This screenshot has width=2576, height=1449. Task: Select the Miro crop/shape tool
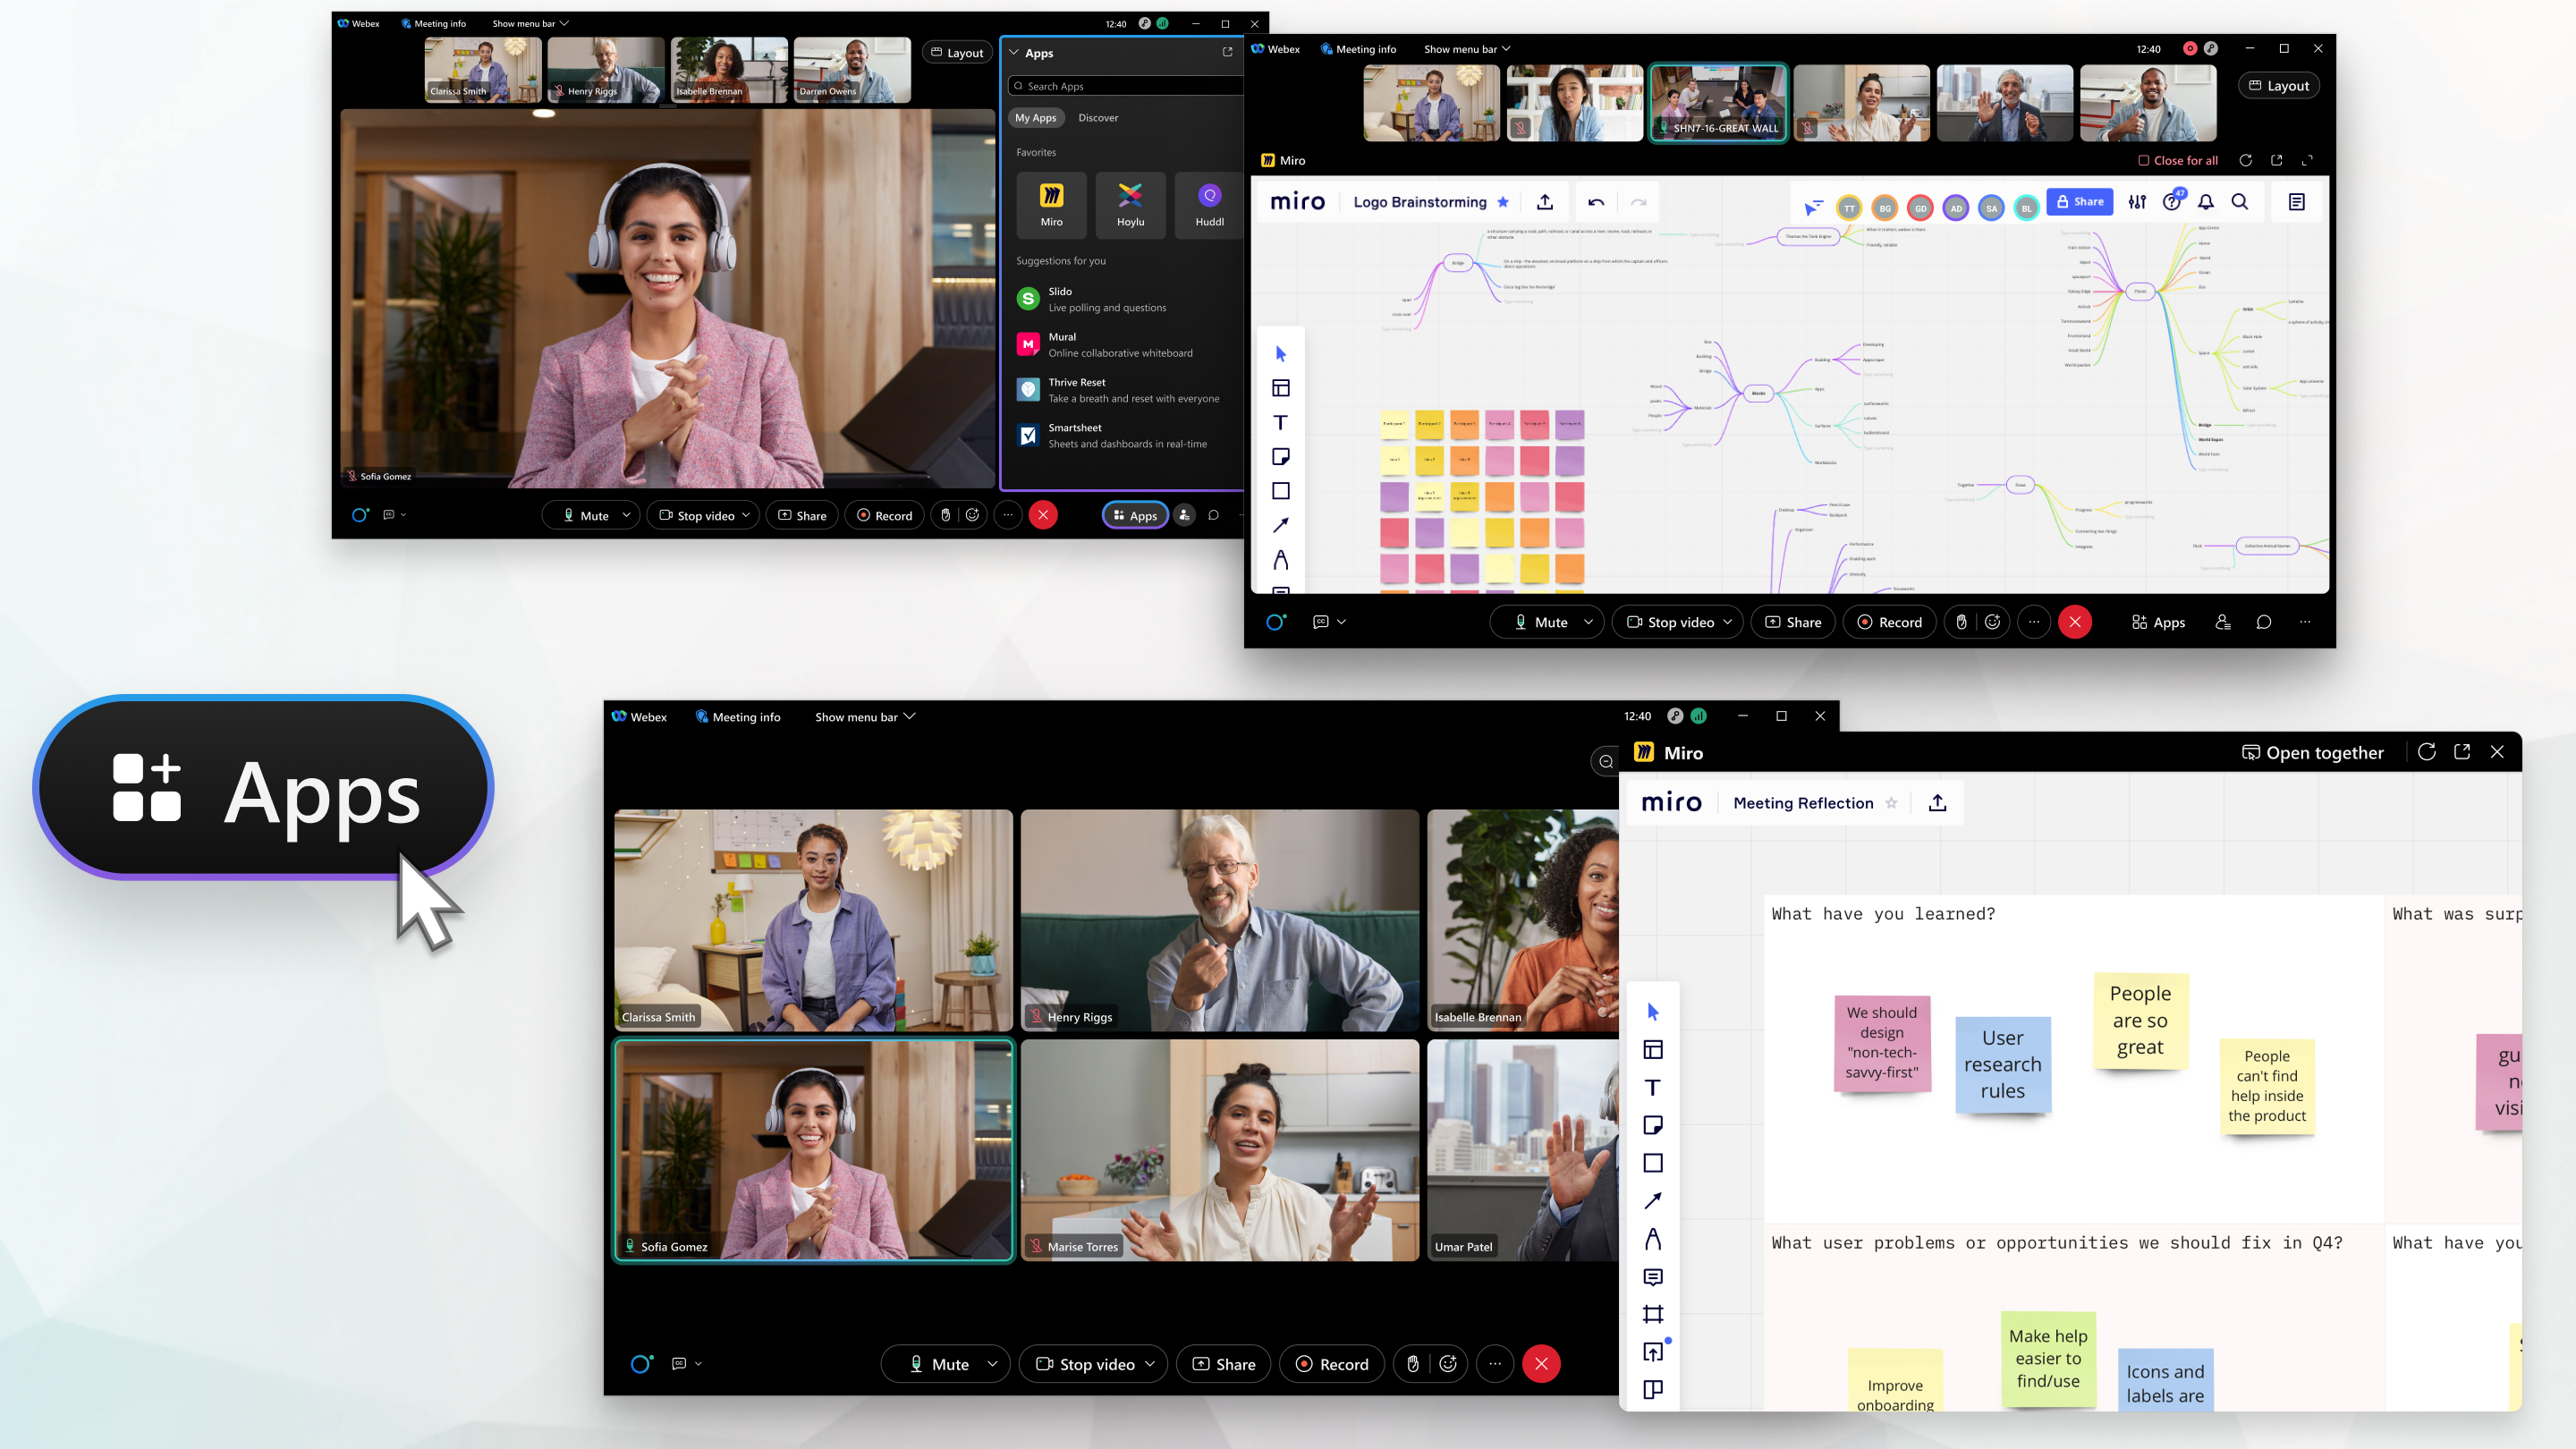click(x=1652, y=1313)
